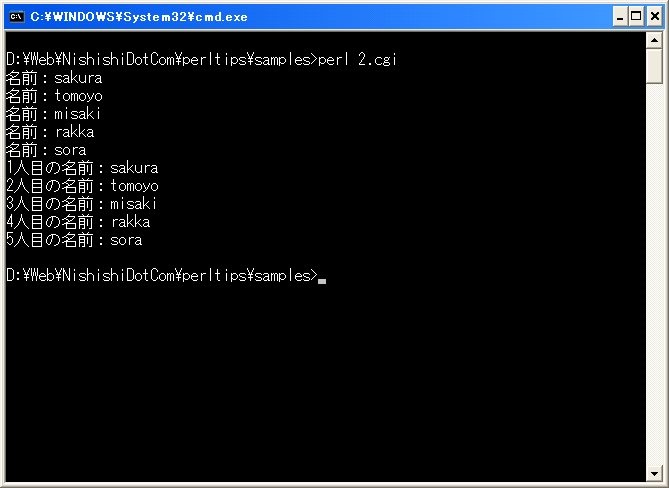Close the cmd.exe window
Viewport: 669px width, 488px height.
tap(654, 17)
